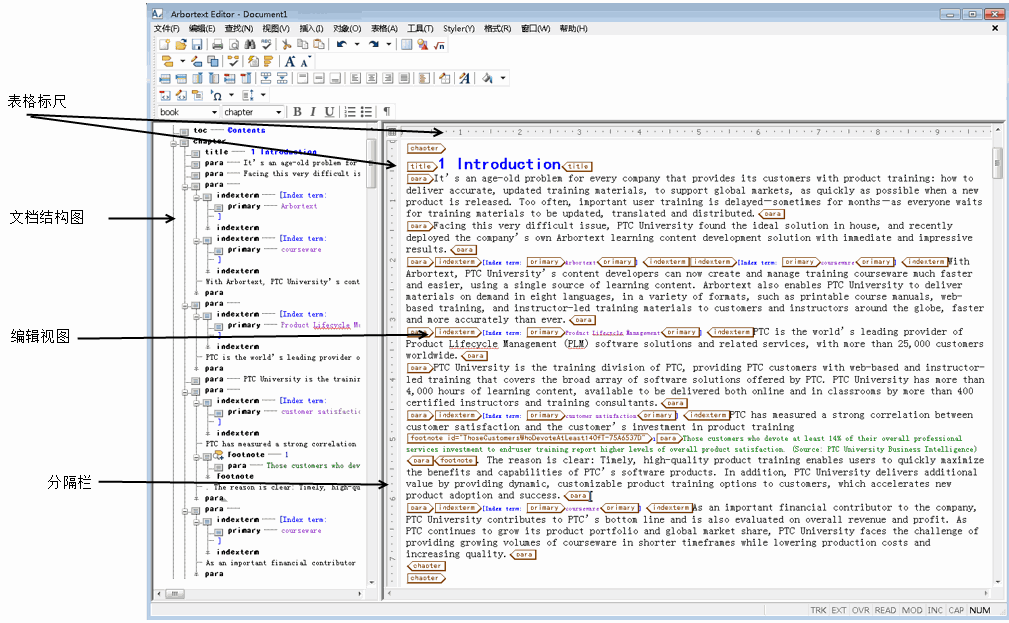Image resolution: width=1009 pixels, height=623 pixels.
Task: Insert a numbered list
Action: point(350,111)
